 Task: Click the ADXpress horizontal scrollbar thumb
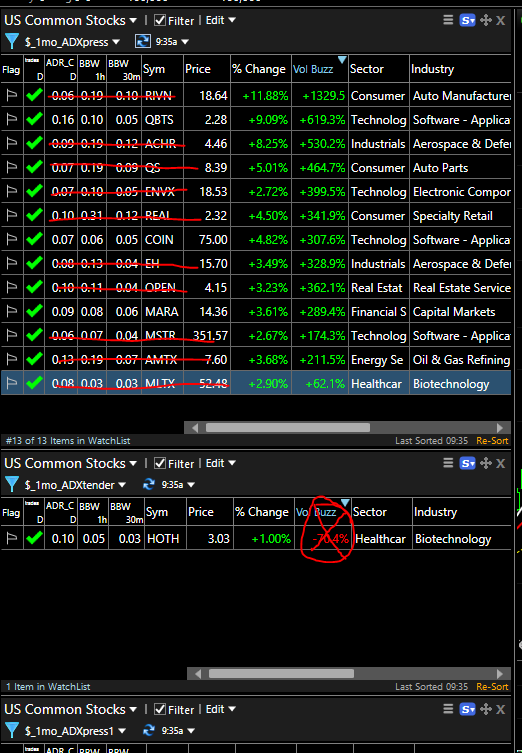(x=288, y=427)
